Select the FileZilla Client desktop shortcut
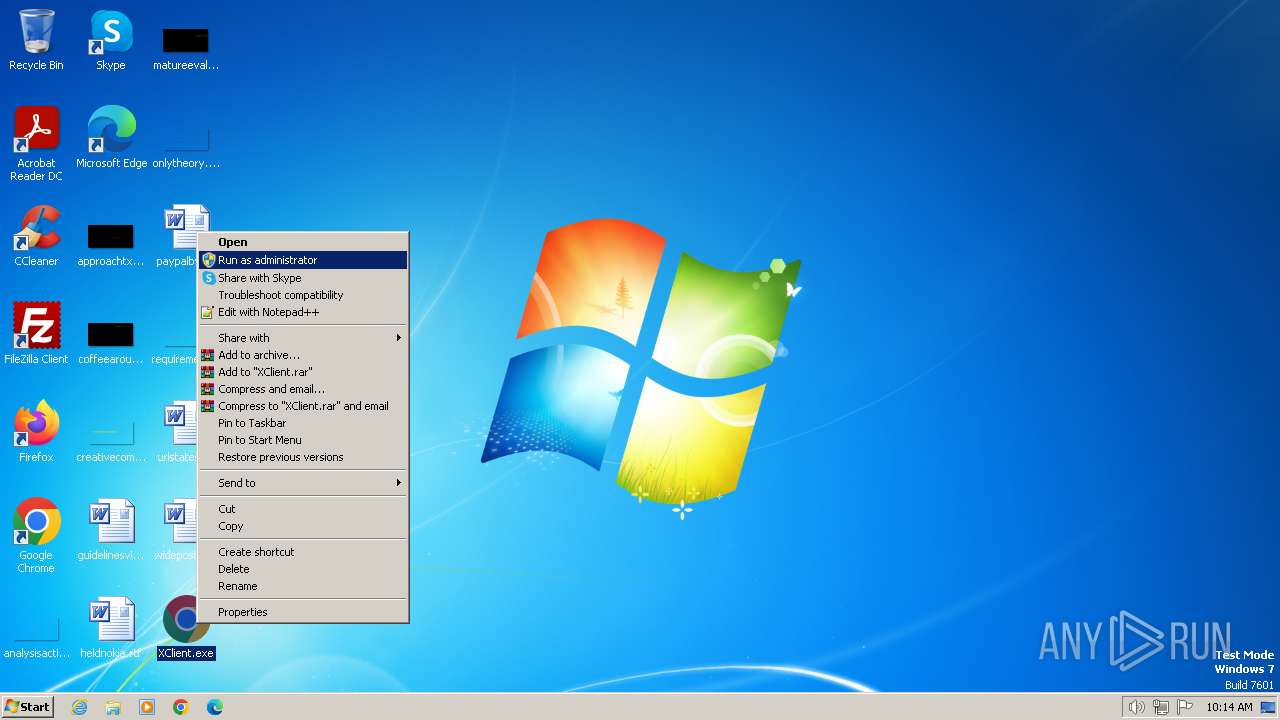Viewport: 1280px width, 720px height. tap(36, 334)
